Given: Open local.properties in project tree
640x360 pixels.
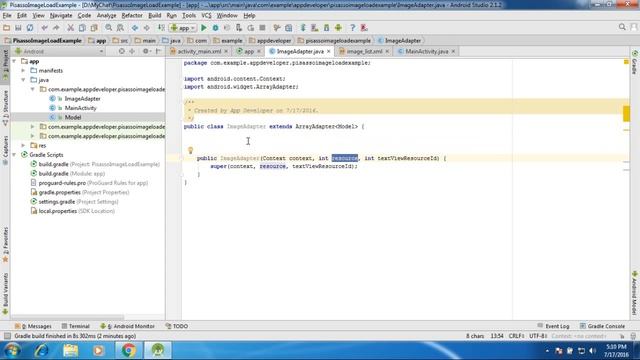Looking at the screenshot, I should 58,211.
